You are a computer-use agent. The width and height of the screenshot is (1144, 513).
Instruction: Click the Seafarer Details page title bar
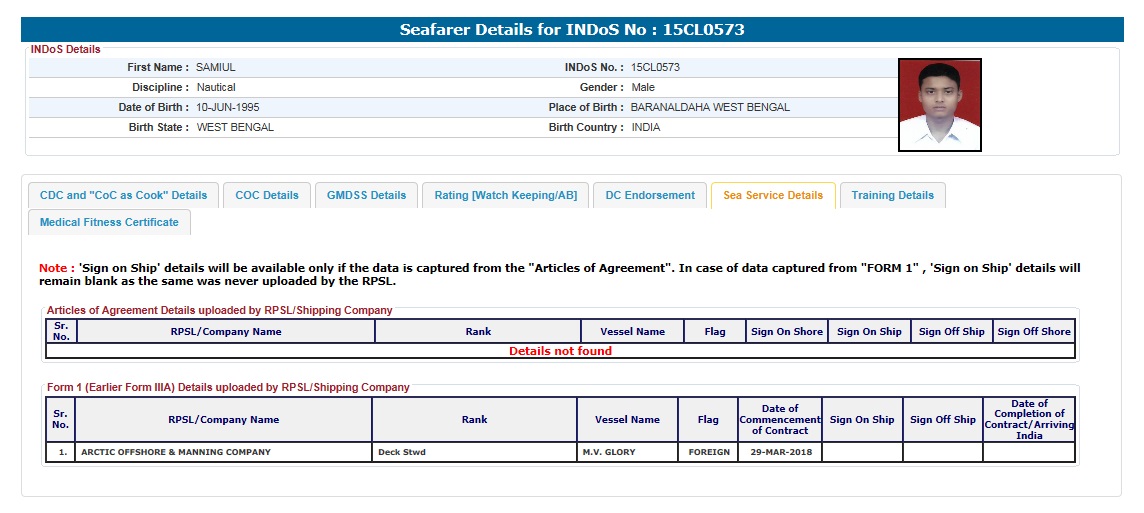(572, 30)
